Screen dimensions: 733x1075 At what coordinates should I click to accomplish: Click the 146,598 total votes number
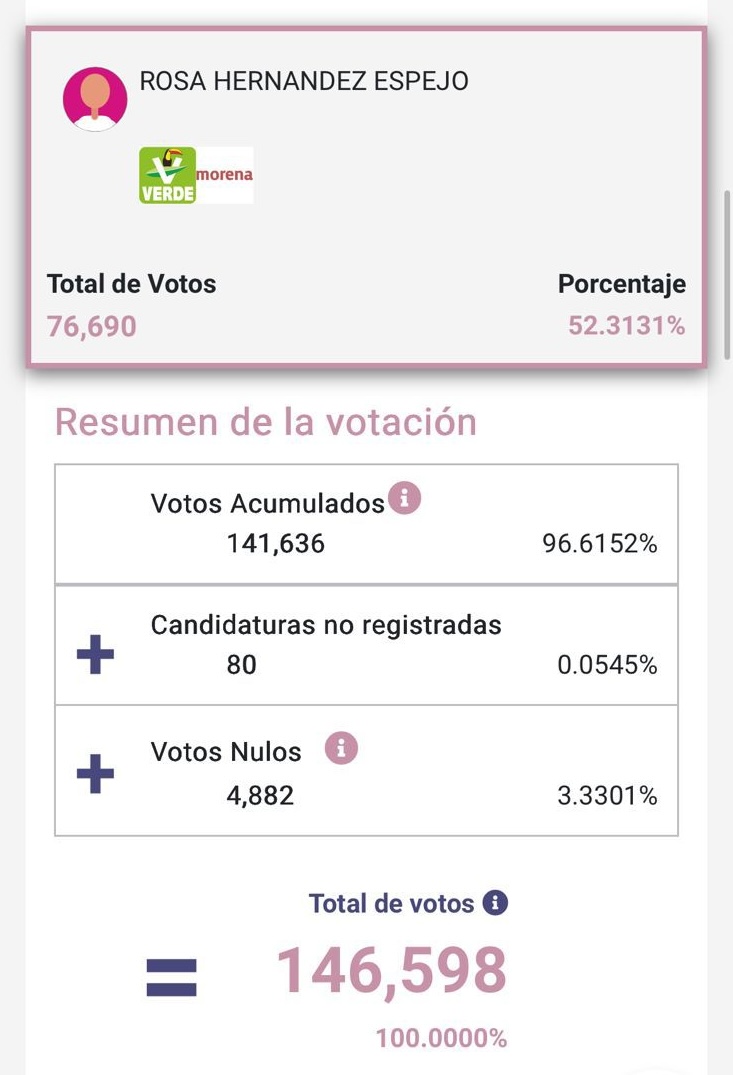tap(392, 970)
